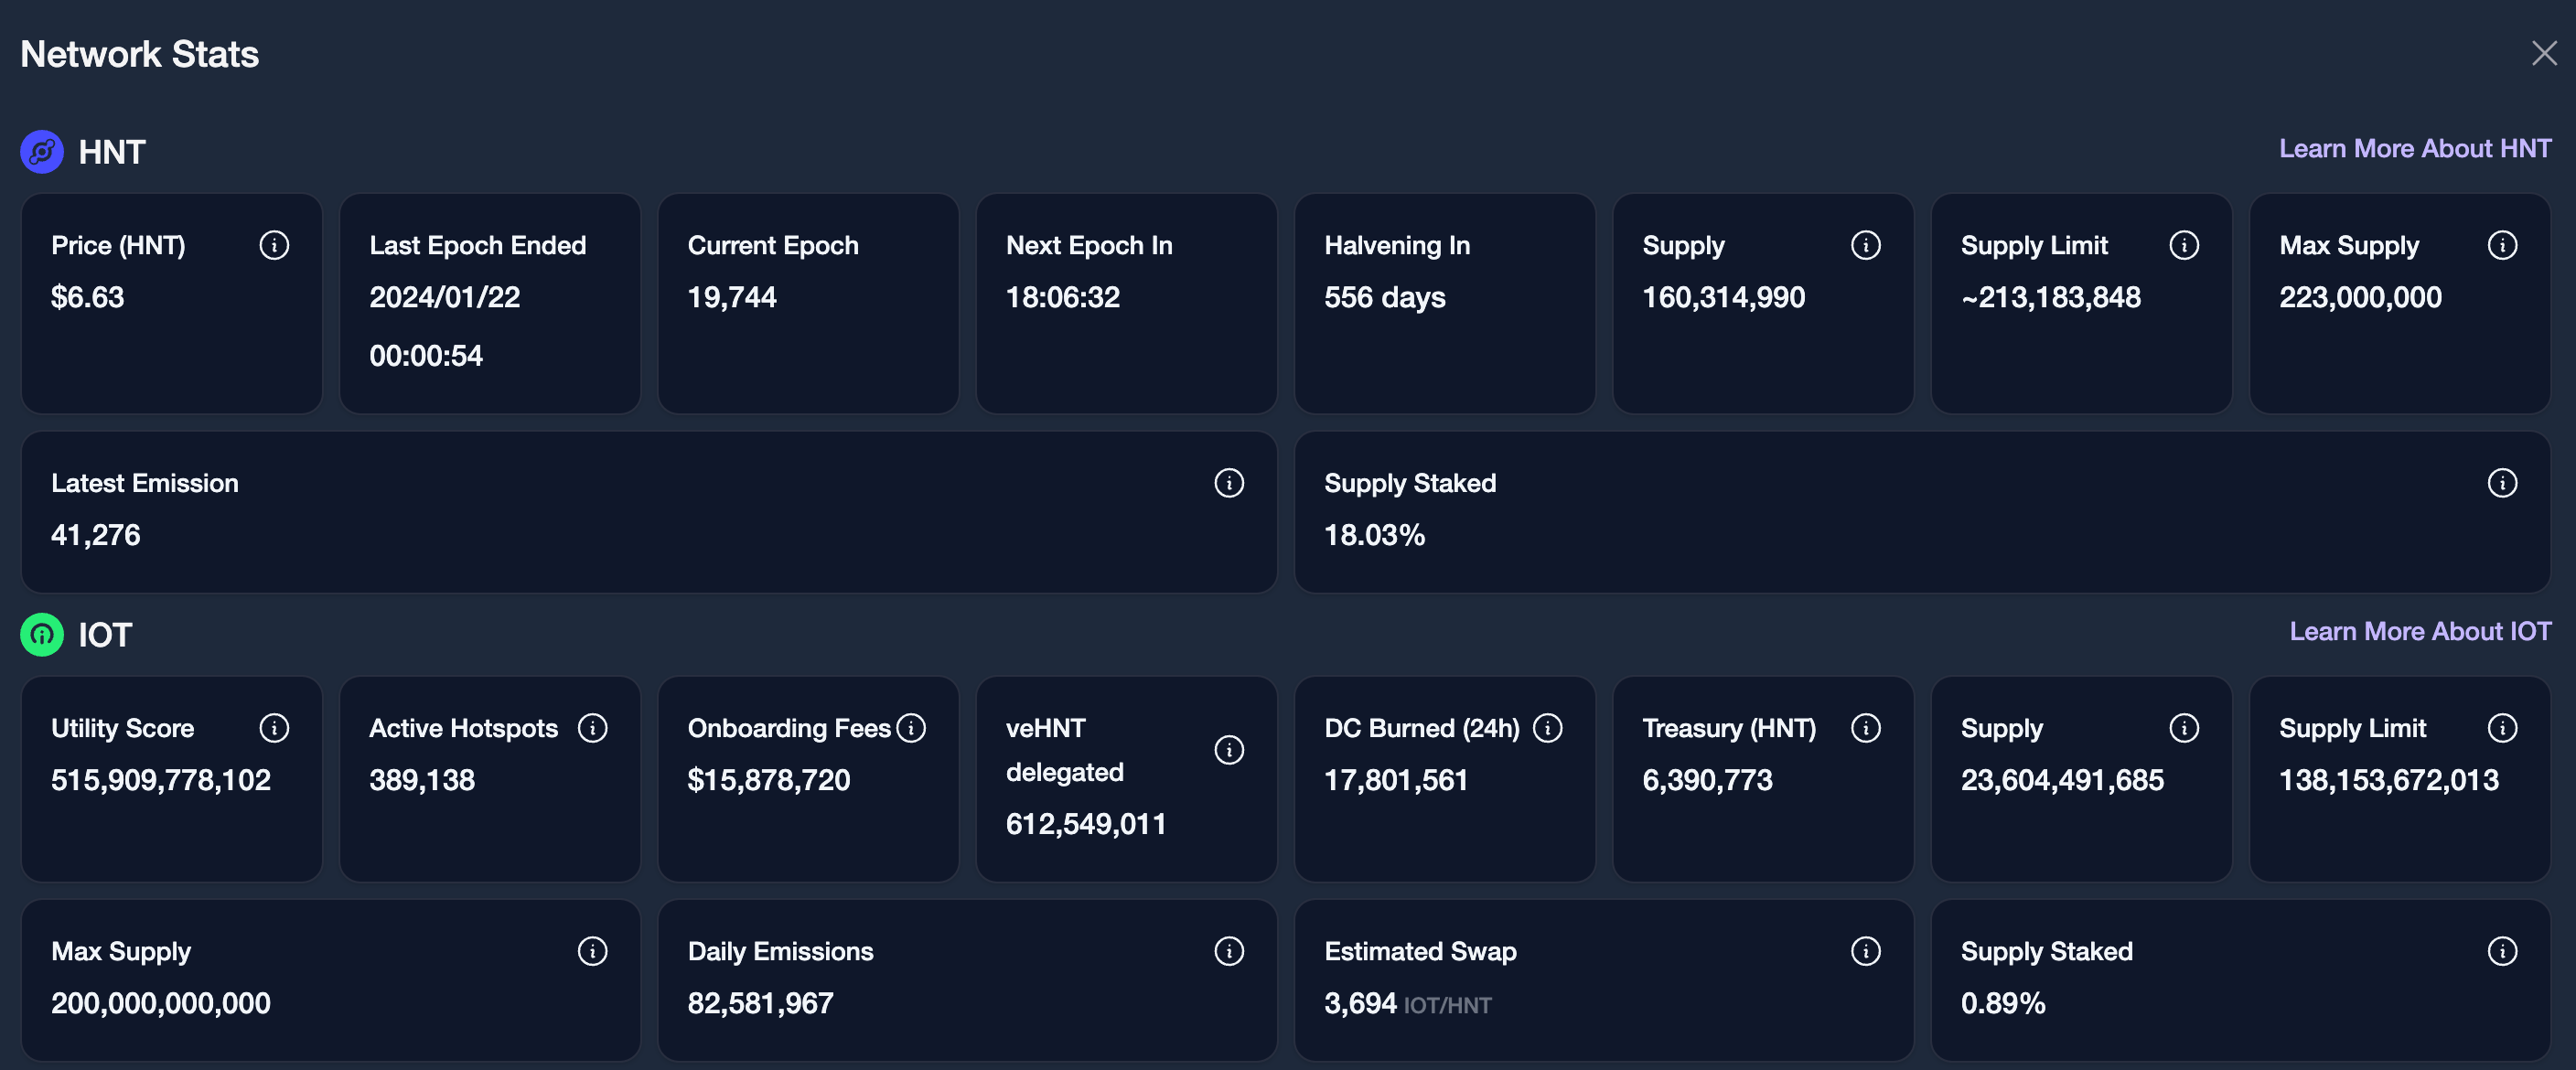This screenshot has height=1070, width=2576.
Task: Click the value 223,000,000
Action: click(2361, 297)
